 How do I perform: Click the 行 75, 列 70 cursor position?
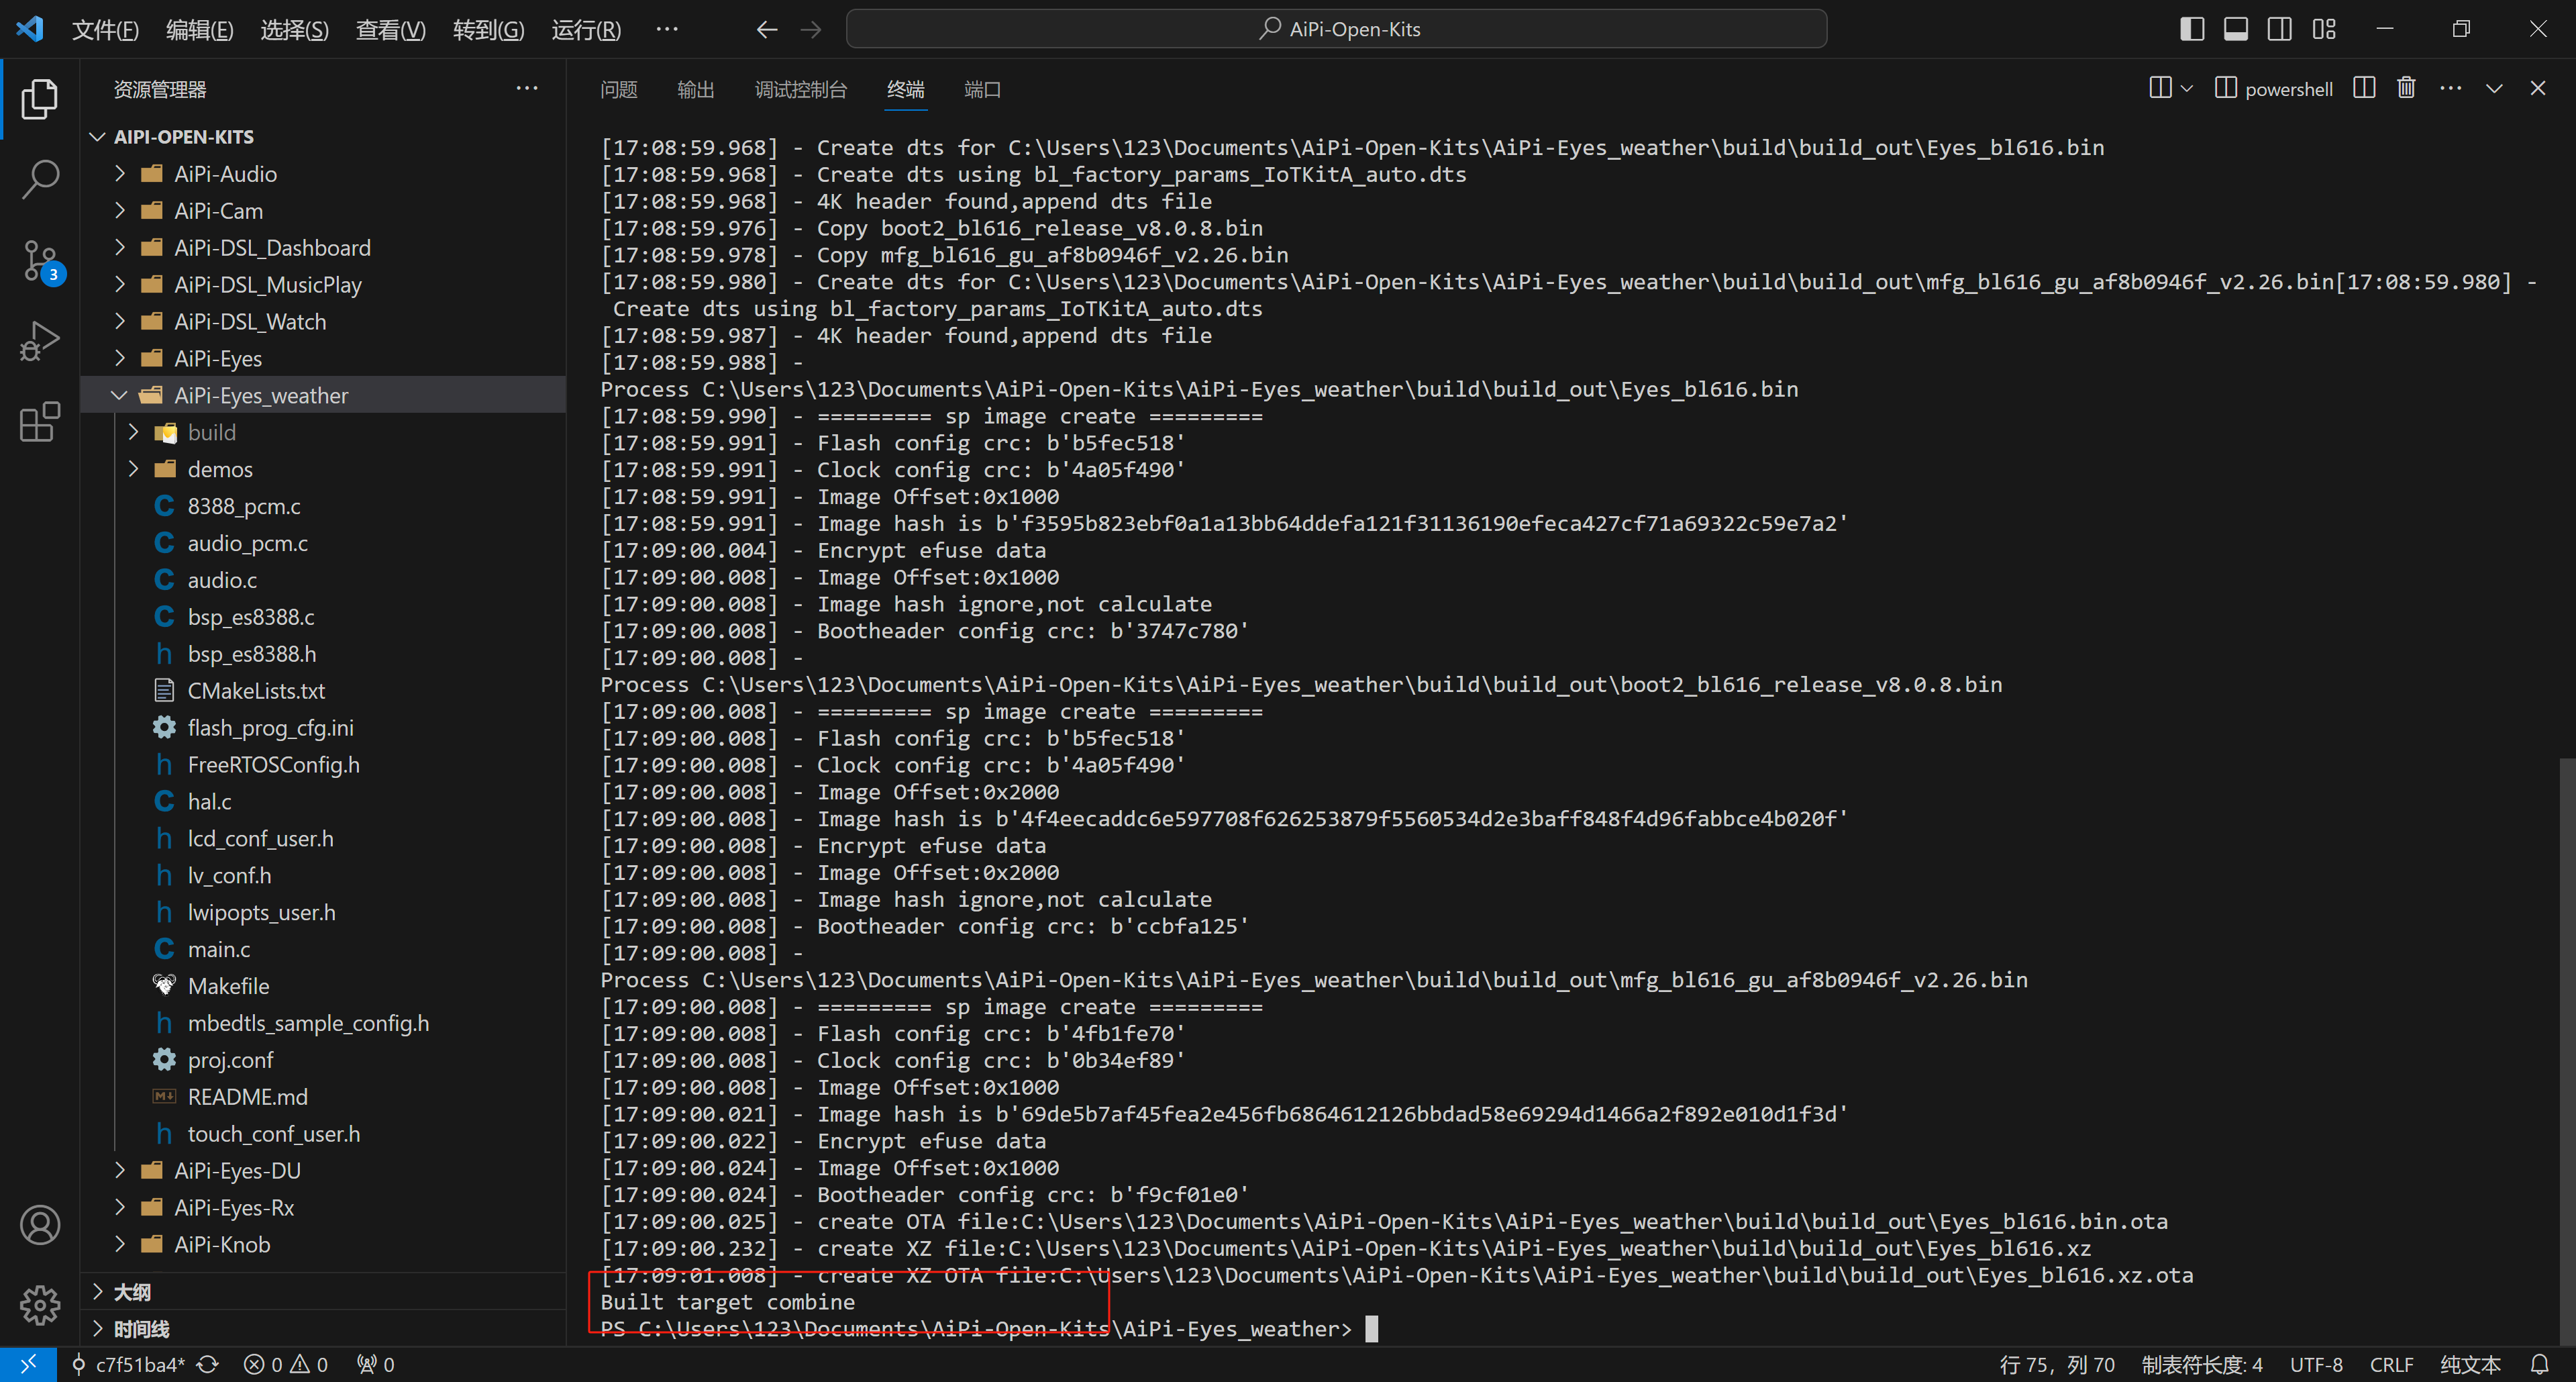(x=2057, y=1364)
